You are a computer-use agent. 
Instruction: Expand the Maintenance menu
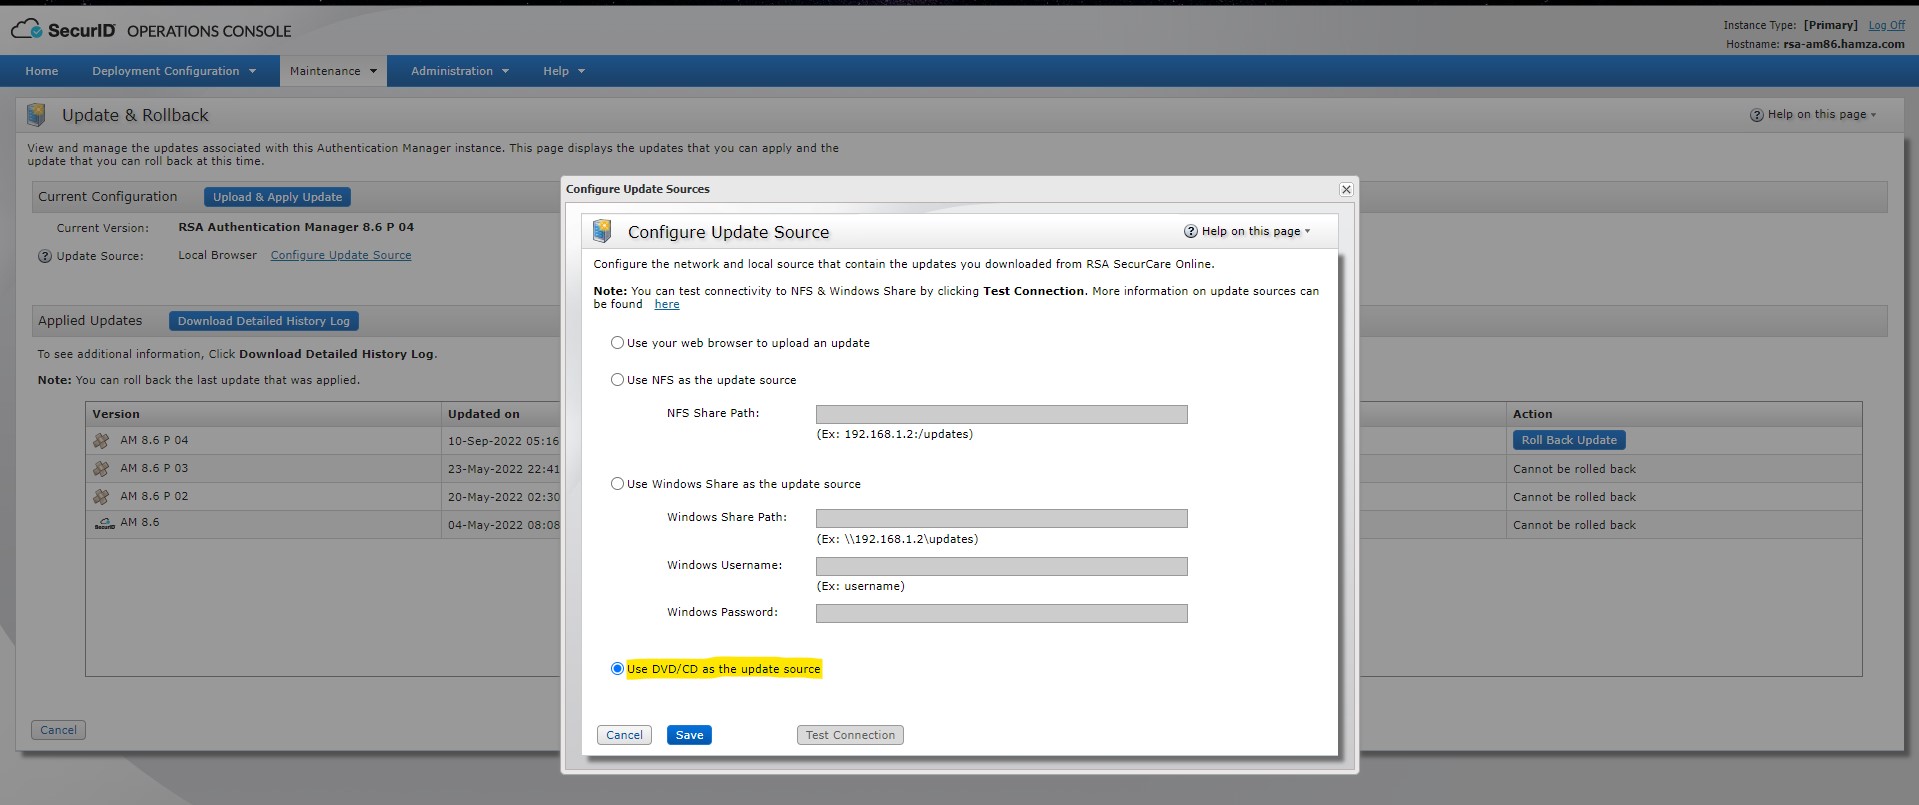pos(333,71)
